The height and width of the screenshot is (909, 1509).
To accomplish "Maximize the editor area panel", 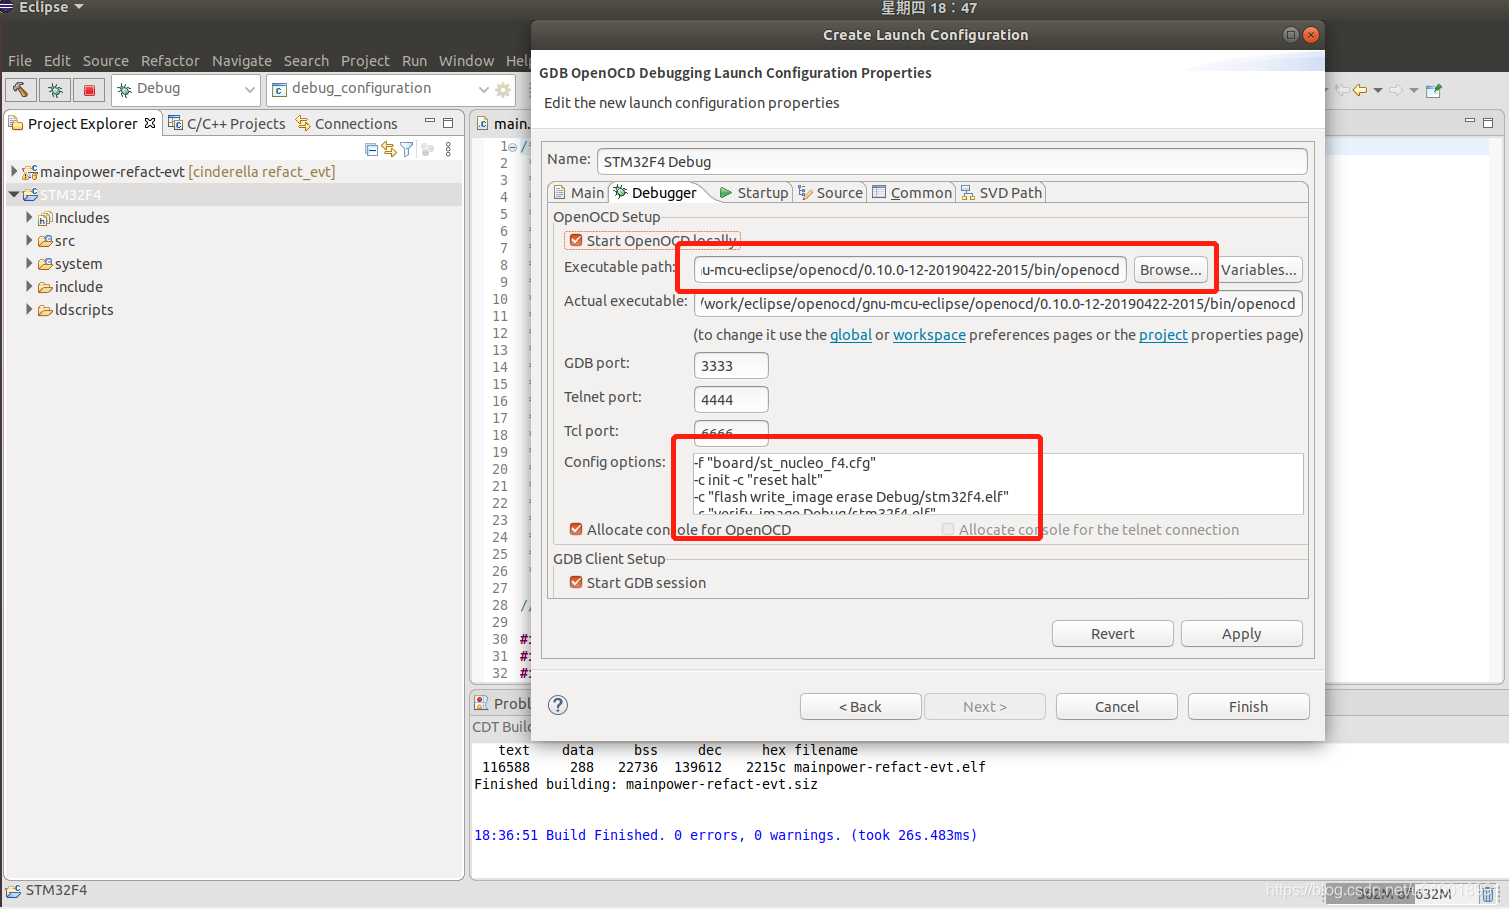I will (1488, 122).
